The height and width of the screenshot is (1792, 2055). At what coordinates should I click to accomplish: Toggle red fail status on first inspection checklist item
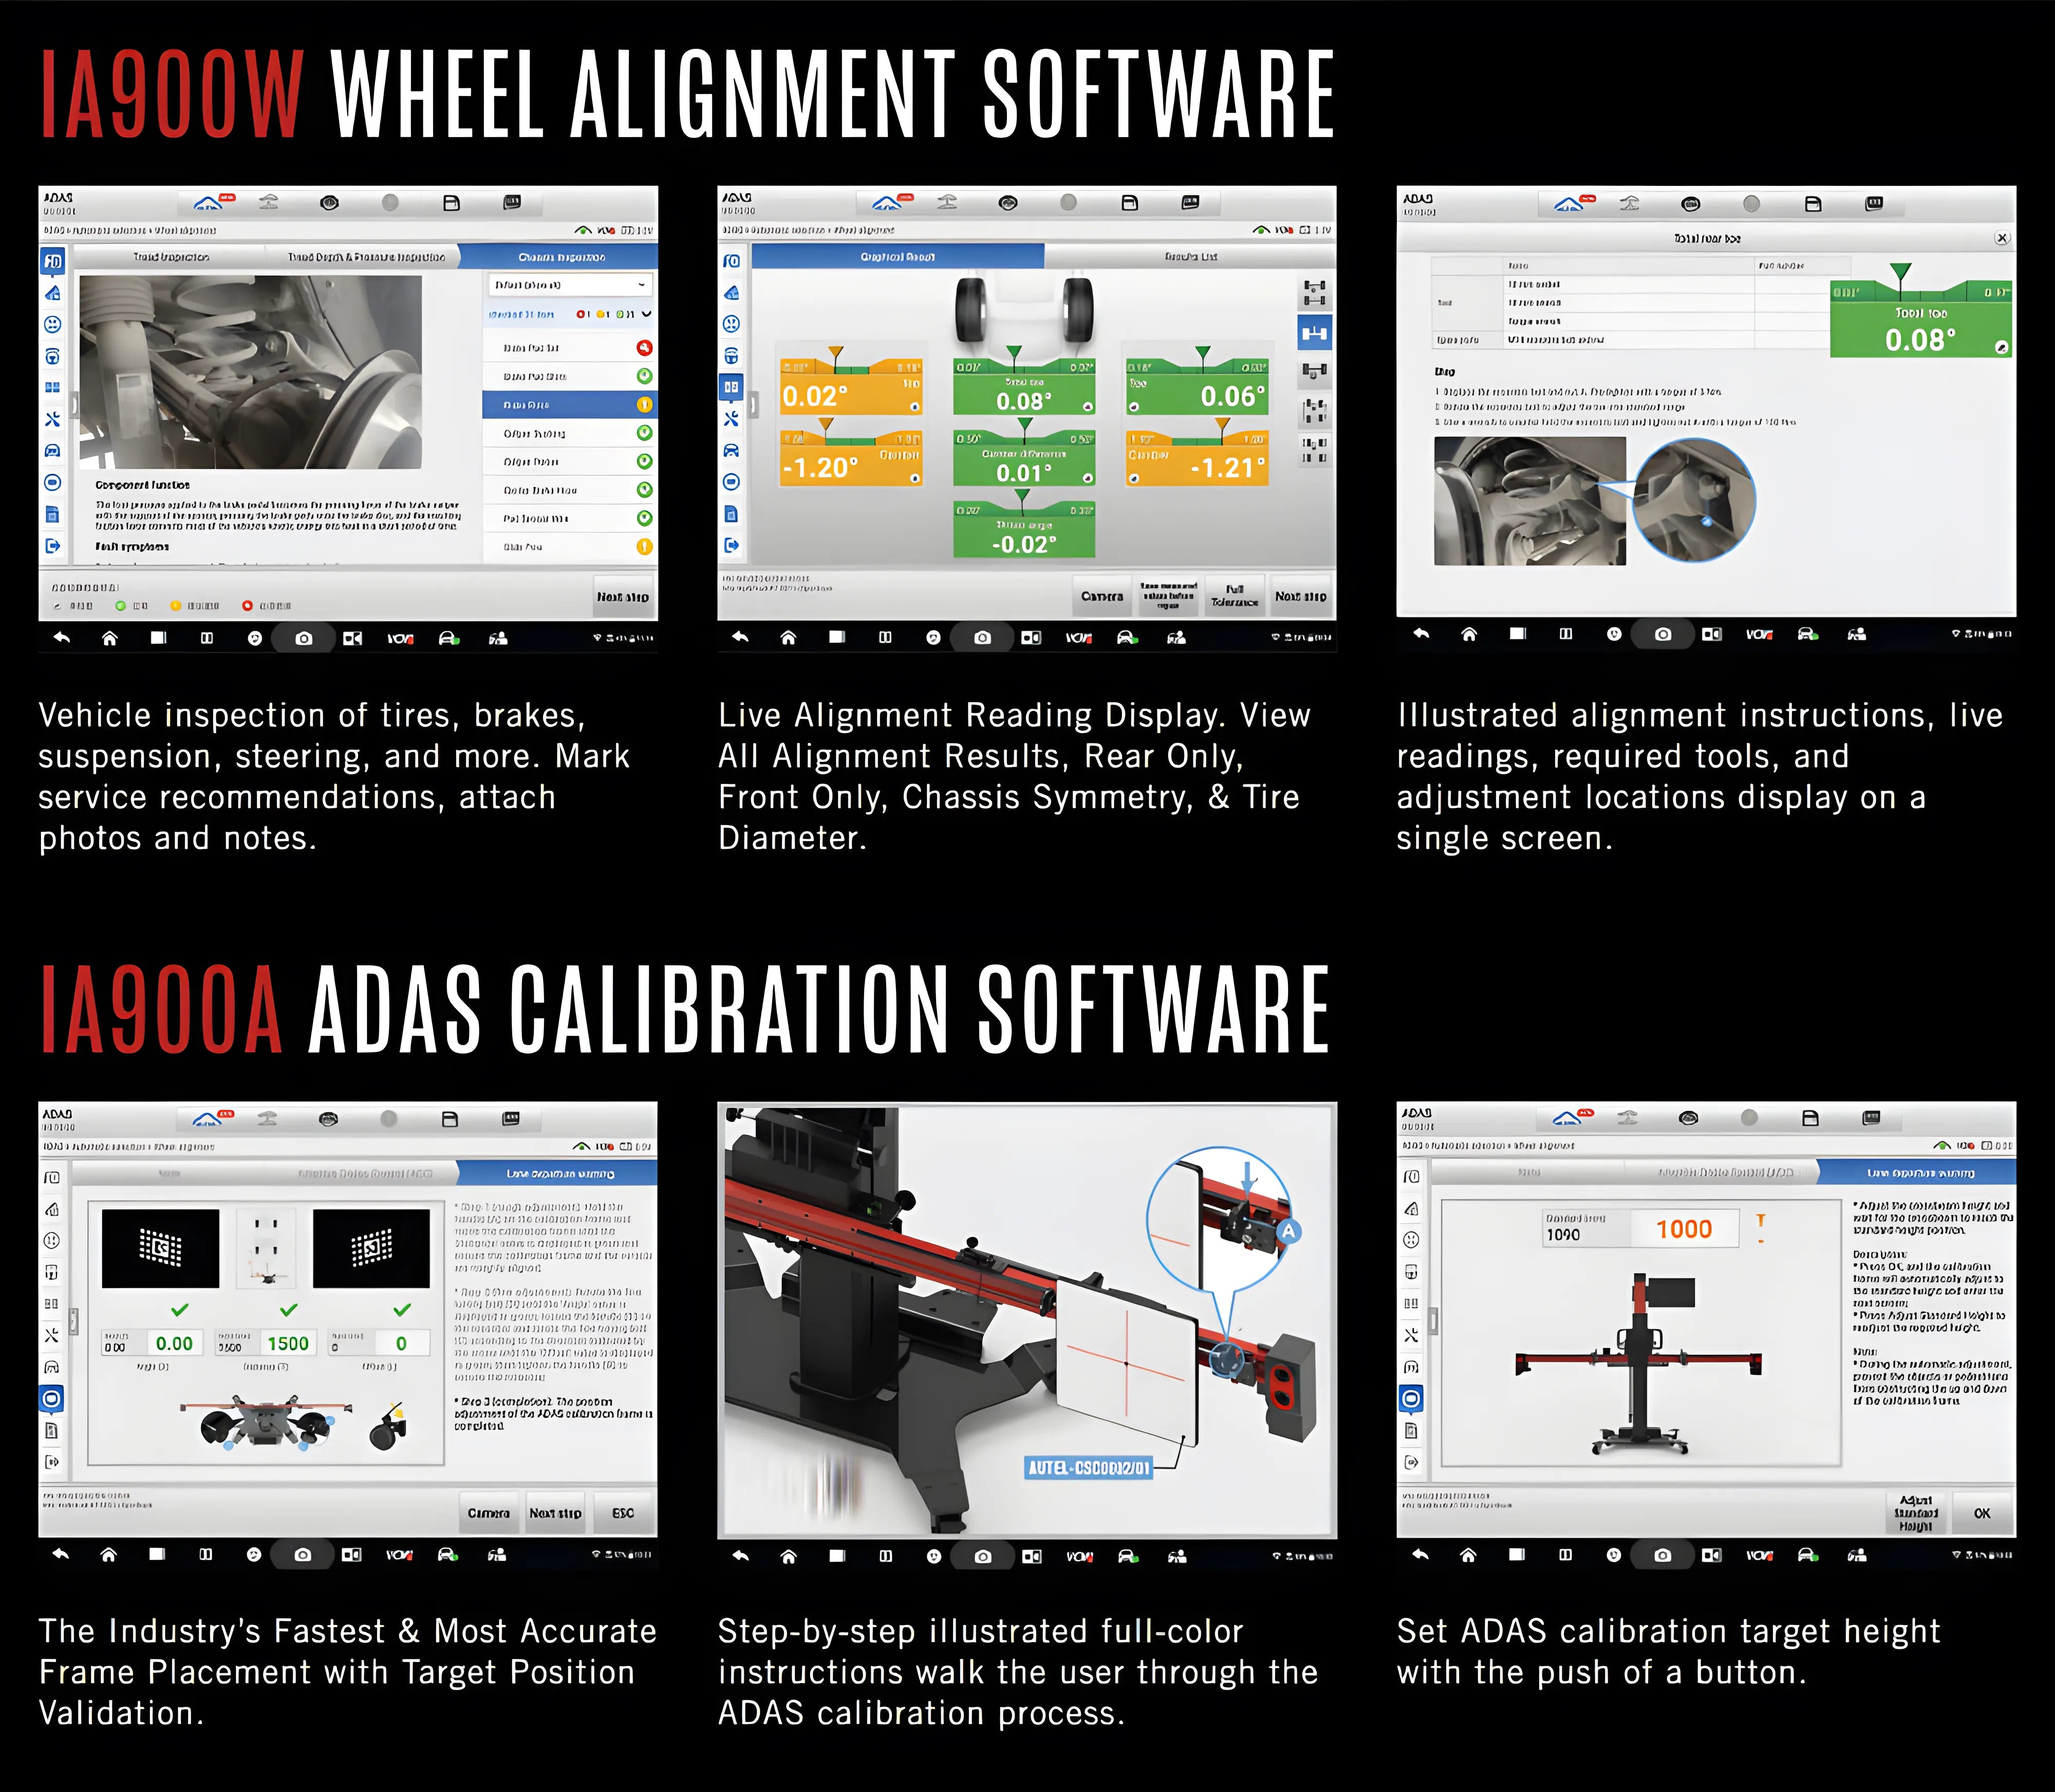click(644, 348)
